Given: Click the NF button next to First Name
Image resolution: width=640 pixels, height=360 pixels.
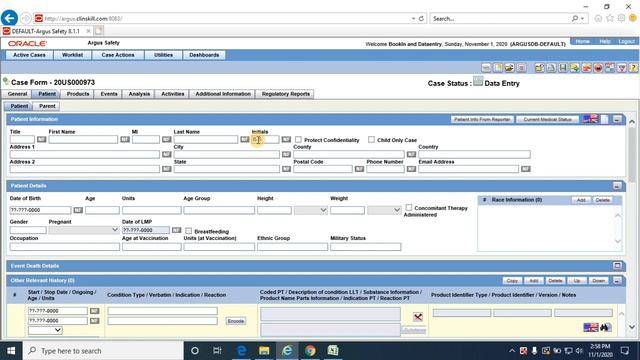Looking at the screenshot, I should point(125,140).
